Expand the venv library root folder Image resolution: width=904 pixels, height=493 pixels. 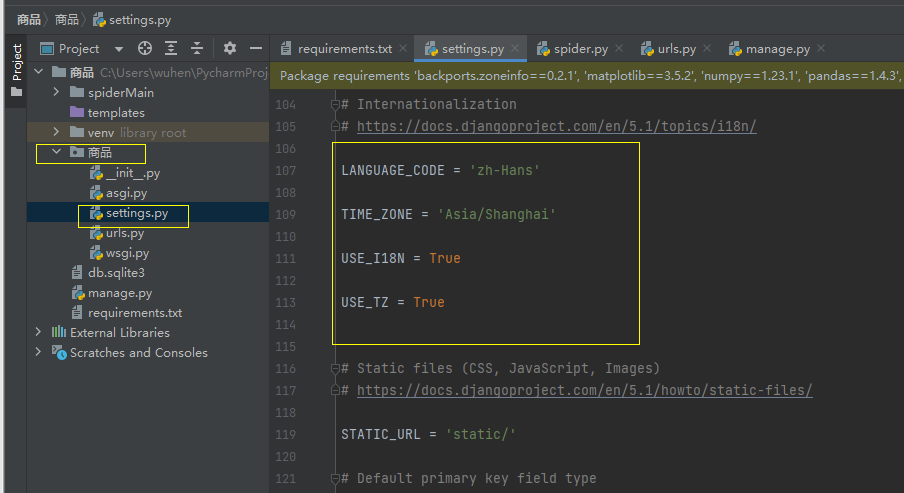tap(57, 133)
